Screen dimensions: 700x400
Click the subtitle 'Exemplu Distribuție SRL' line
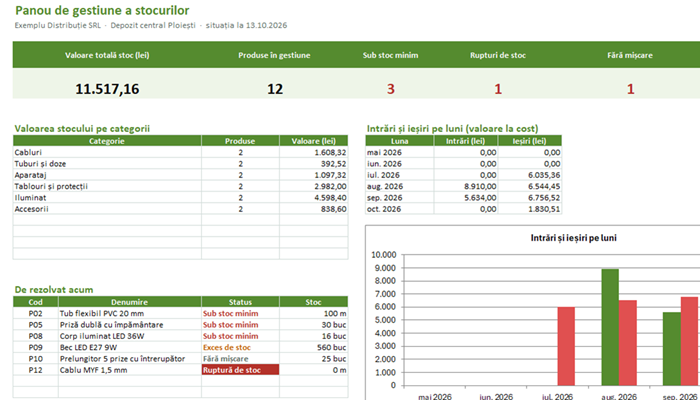151,25
